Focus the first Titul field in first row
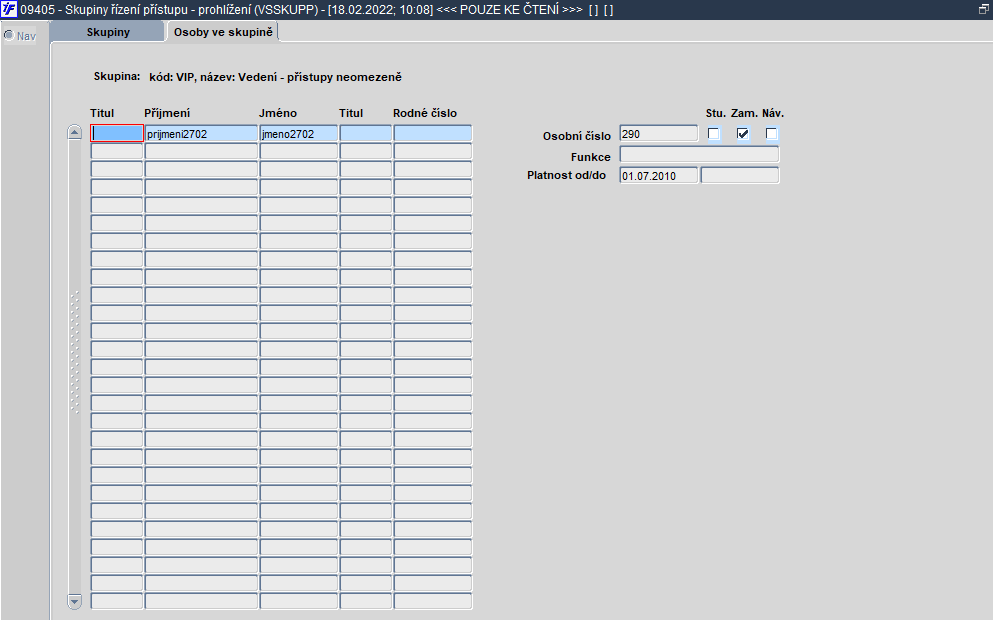The height and width of the screenshot is (620, 993). pos(117,133)
